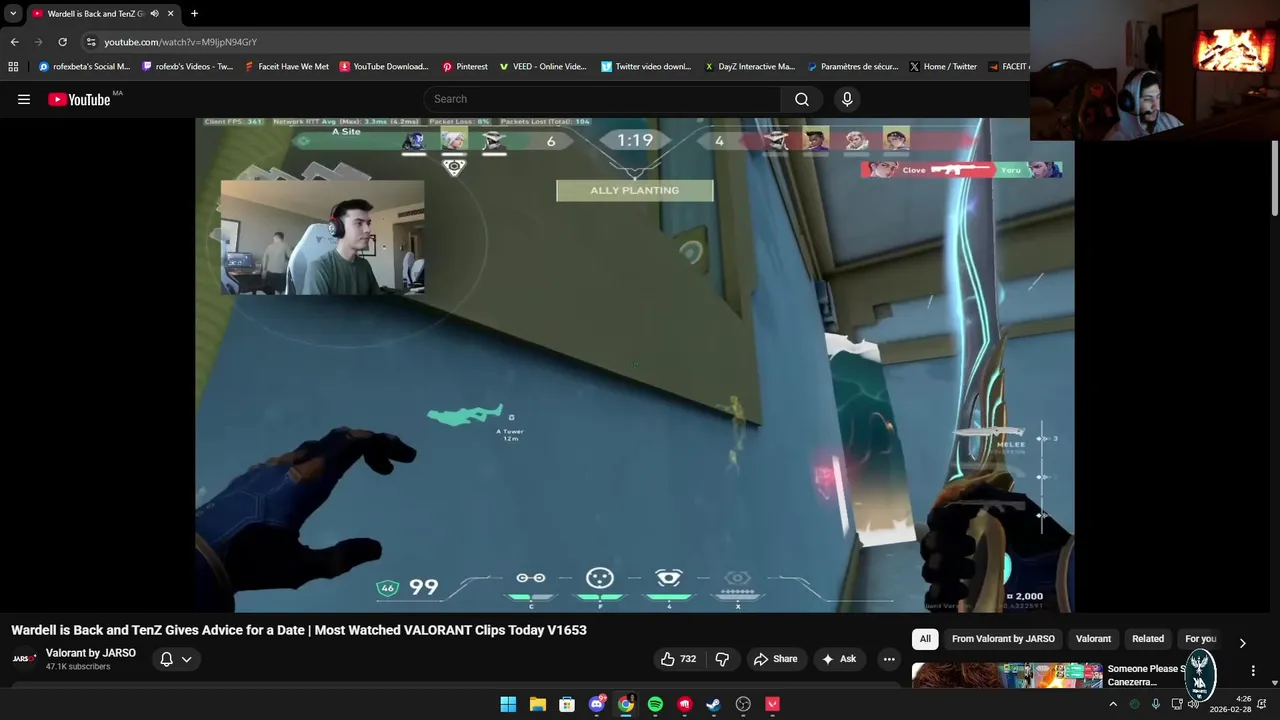Reload the YouTube page
The image size is (1280, 720).
coord(62,42)
